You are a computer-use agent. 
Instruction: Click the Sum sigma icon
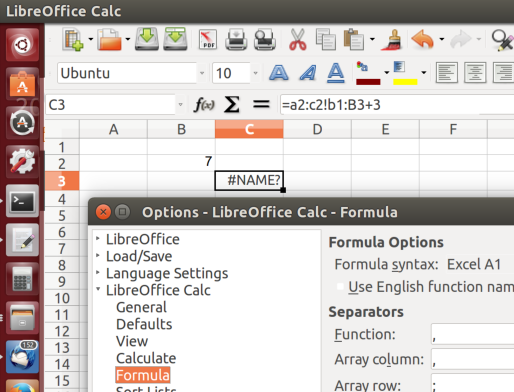[x=232, y=105]
